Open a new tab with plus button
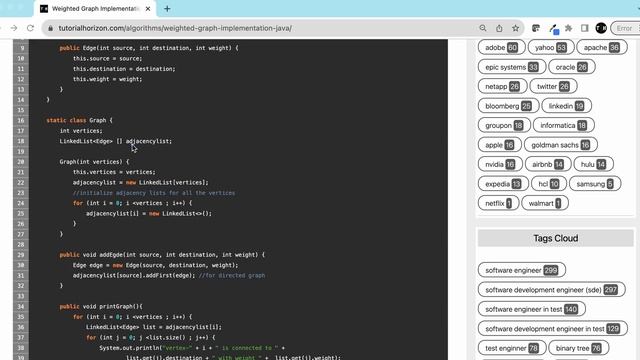 click(167, 9)
